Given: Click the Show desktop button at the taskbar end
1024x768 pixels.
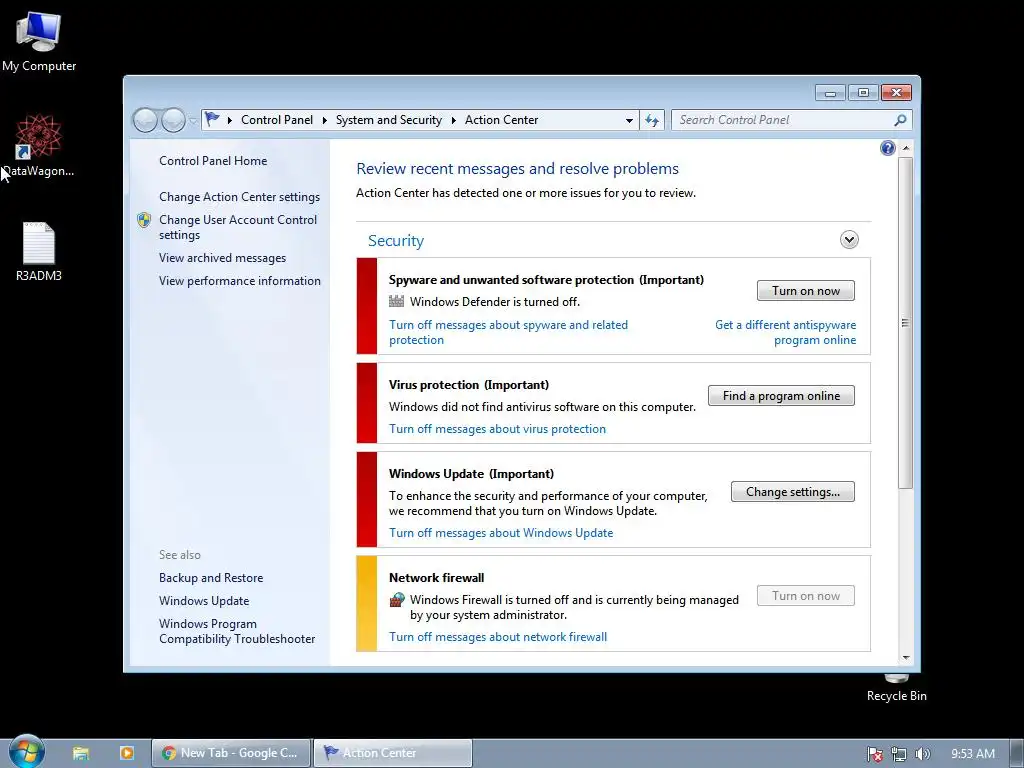Looking at the screenshot, I should [x=1017, y=753].
